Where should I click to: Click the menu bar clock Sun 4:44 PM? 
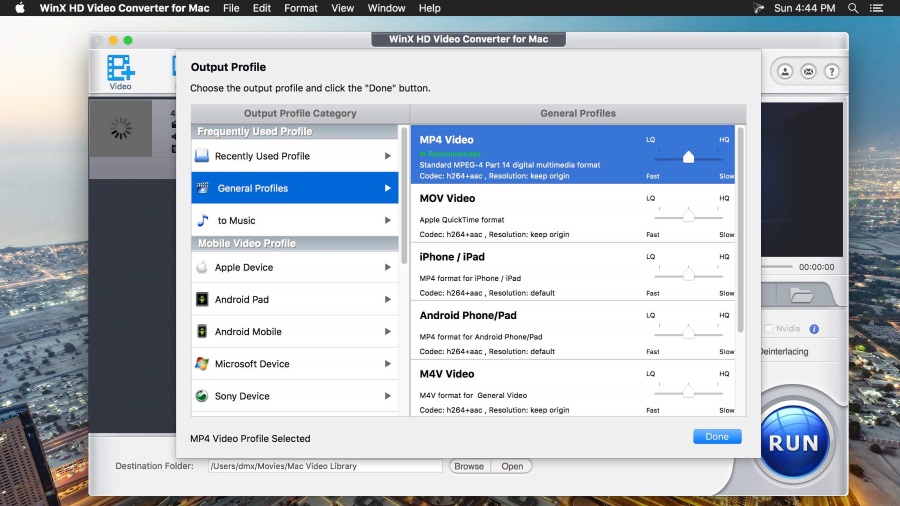pos(804,8)
